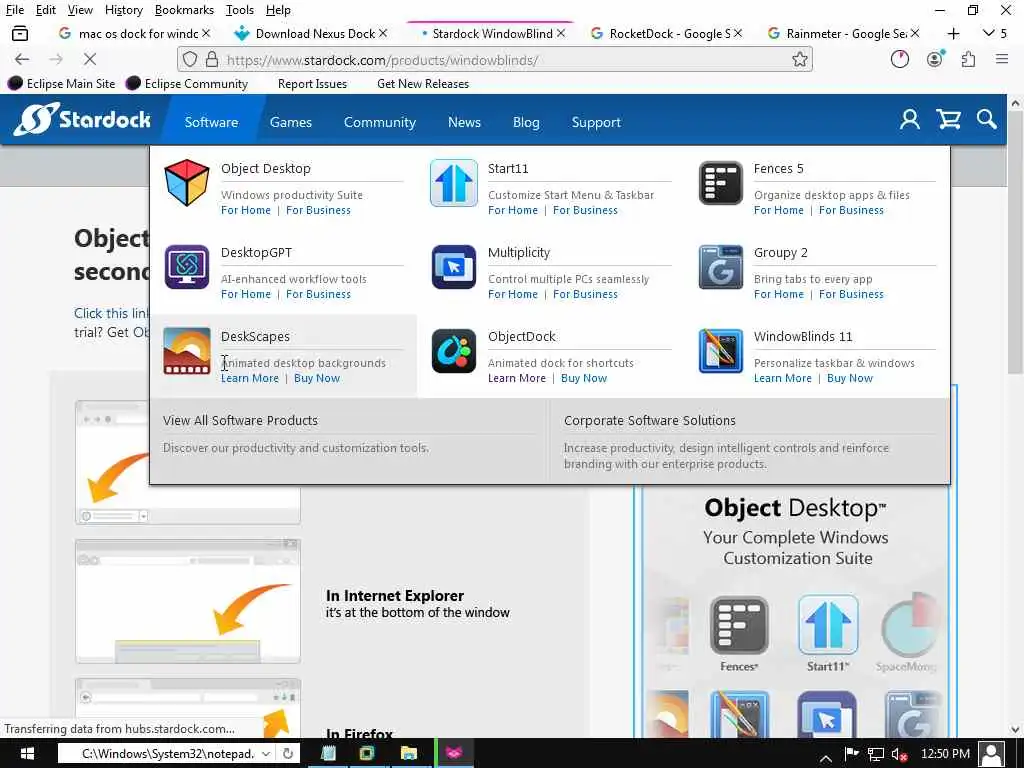Viewport: 1024px width, 768px height.
Task: Open the shopping cart icon
Action: pyautogui.click(x=948, y=120)
